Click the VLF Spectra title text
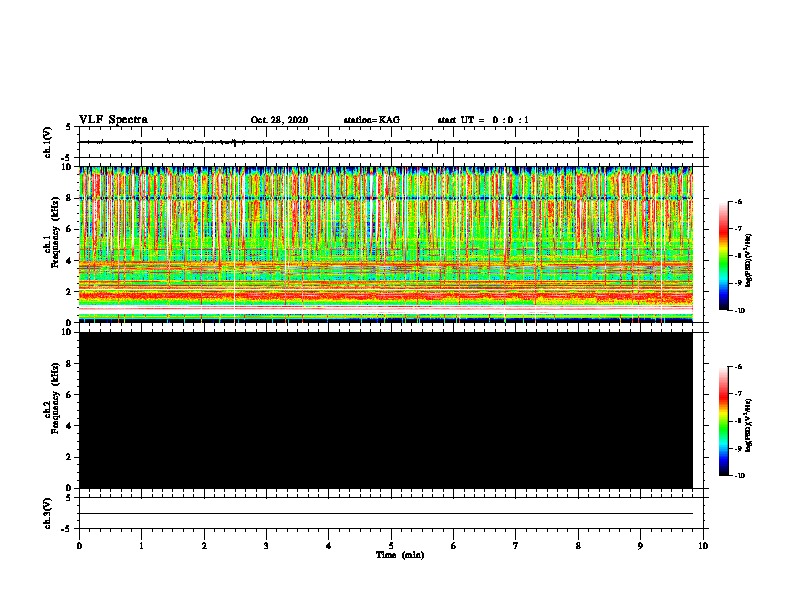 113,120
